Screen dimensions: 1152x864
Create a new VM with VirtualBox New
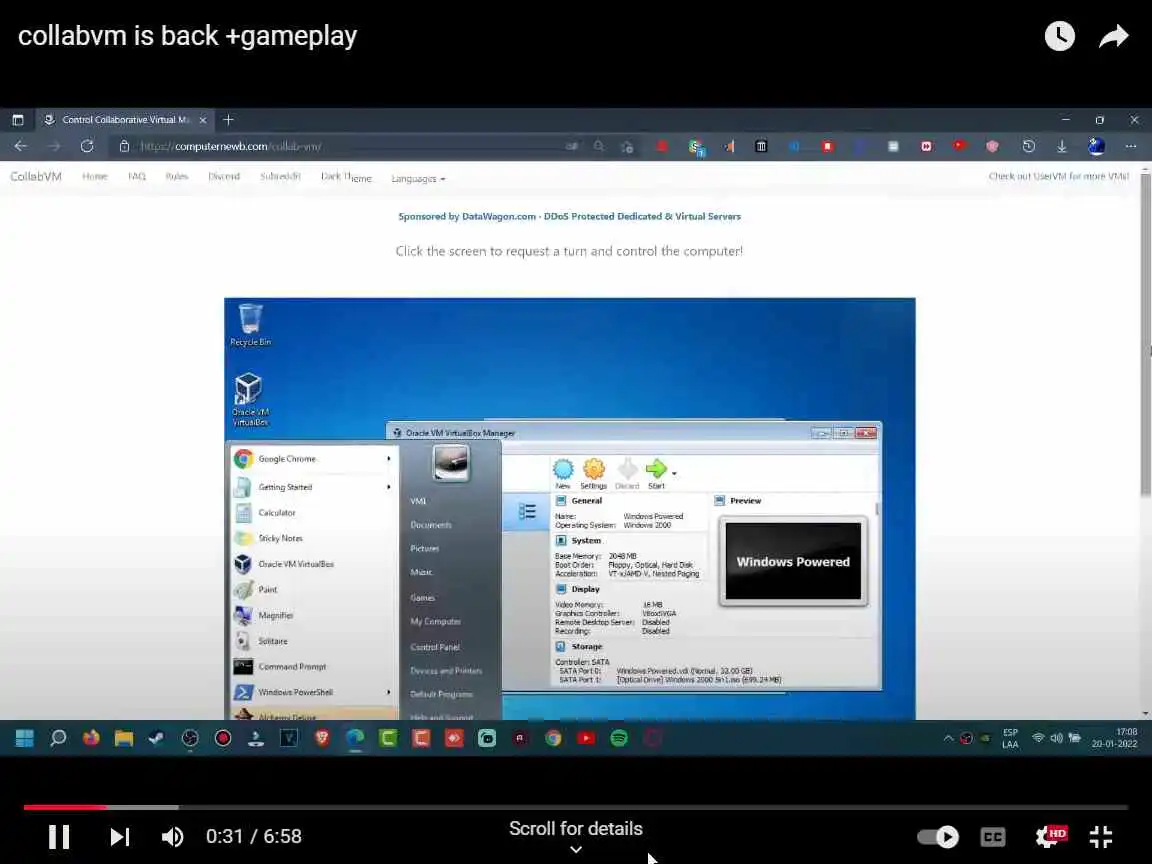563,473
